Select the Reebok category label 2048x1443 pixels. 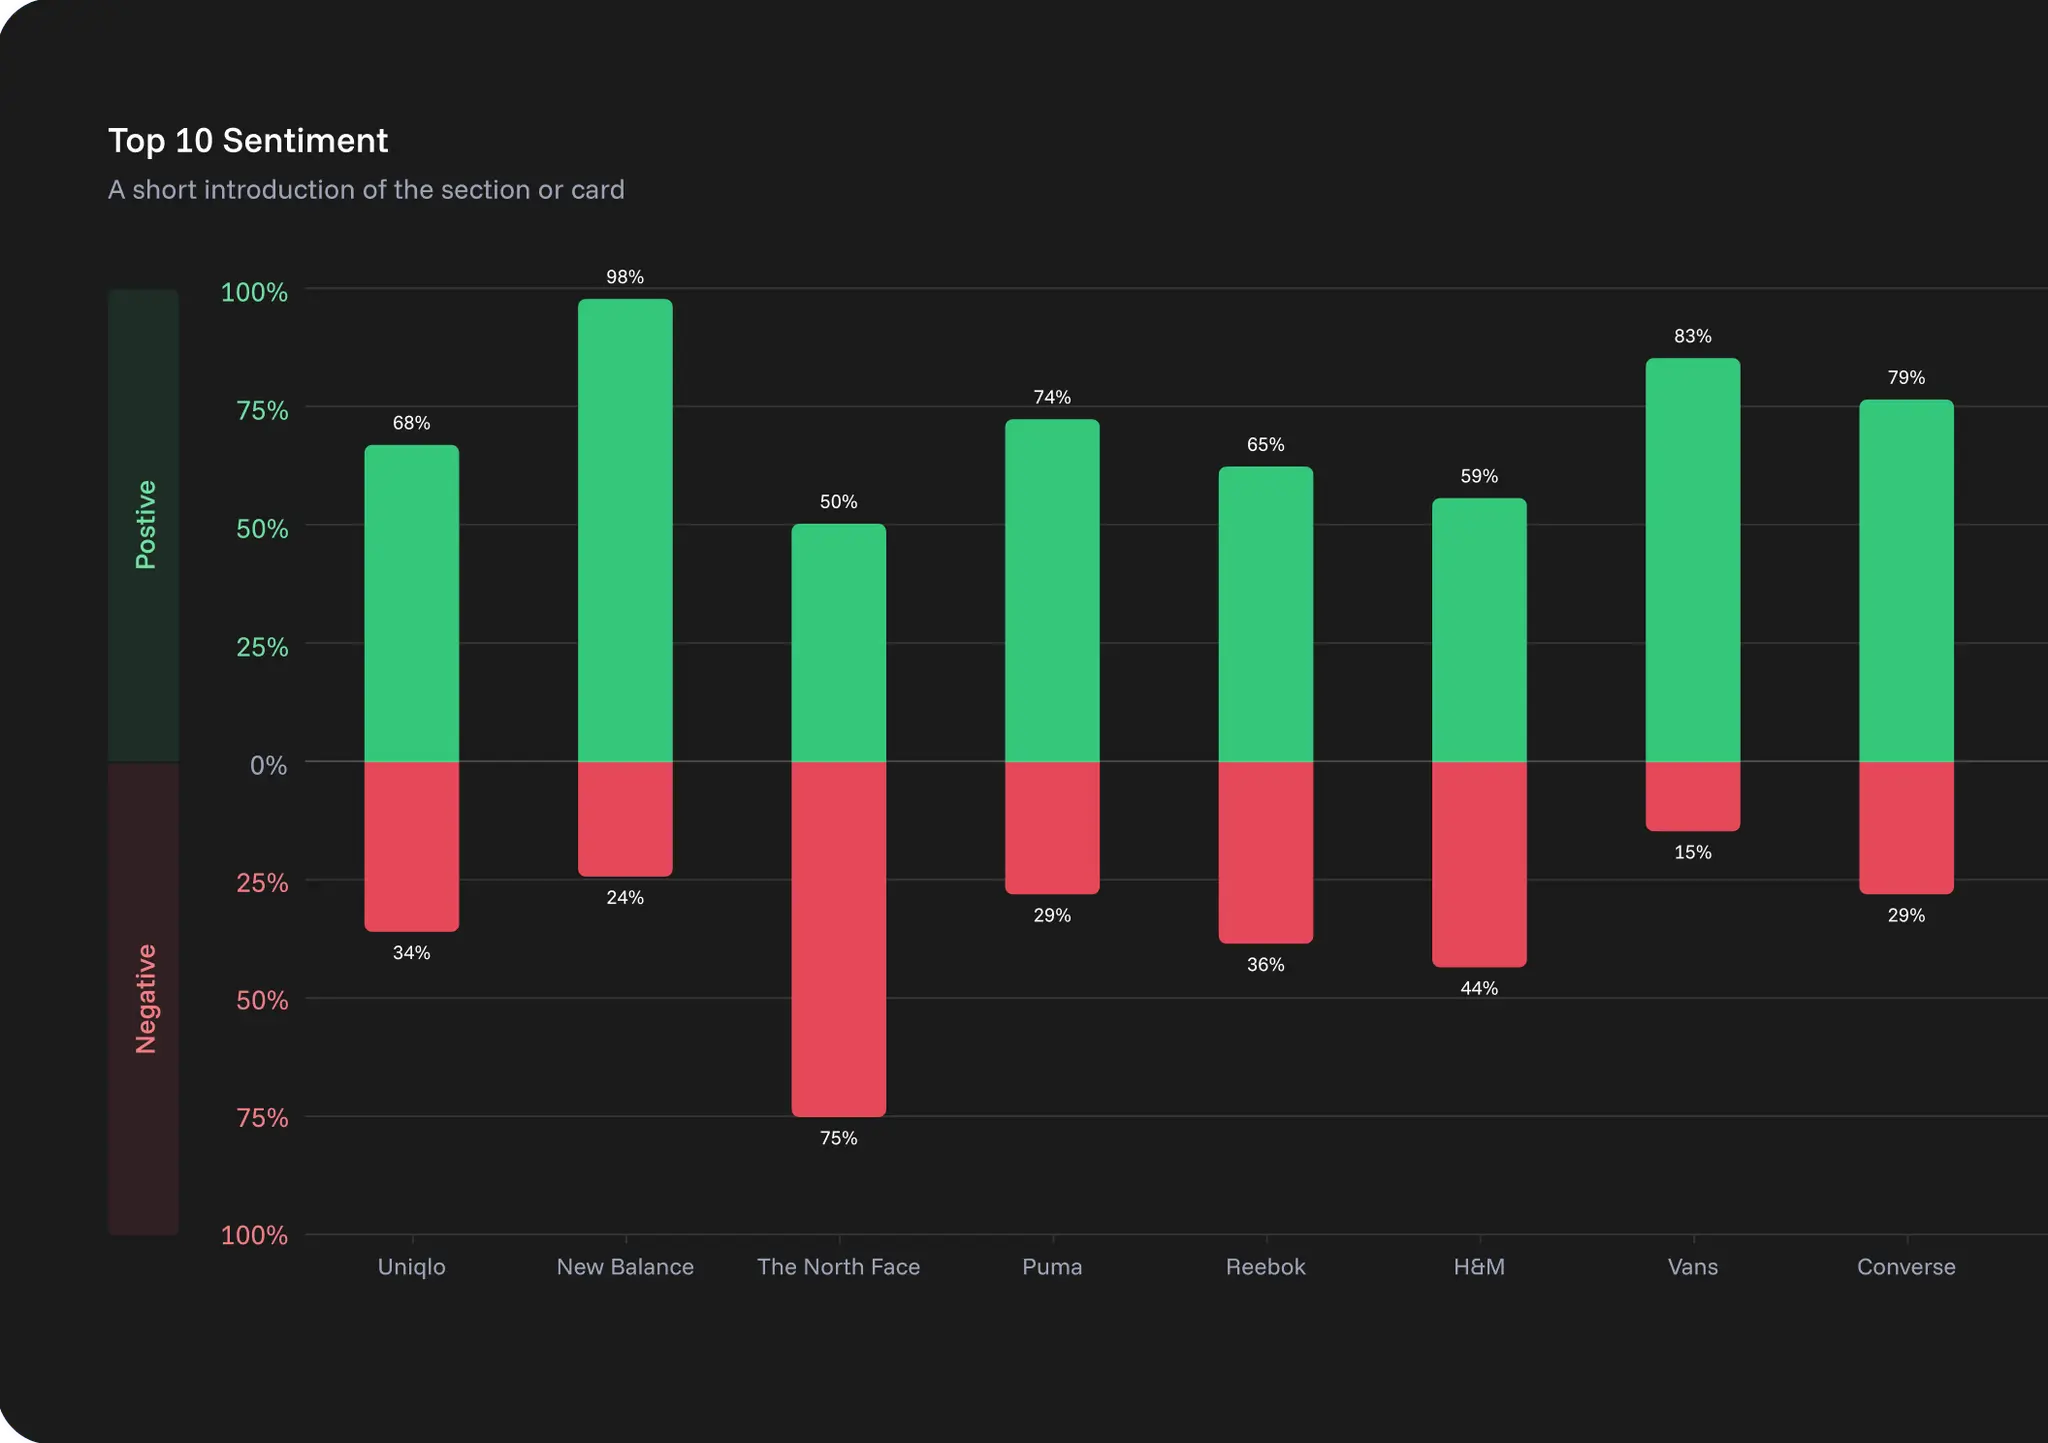point(1267,1266)
